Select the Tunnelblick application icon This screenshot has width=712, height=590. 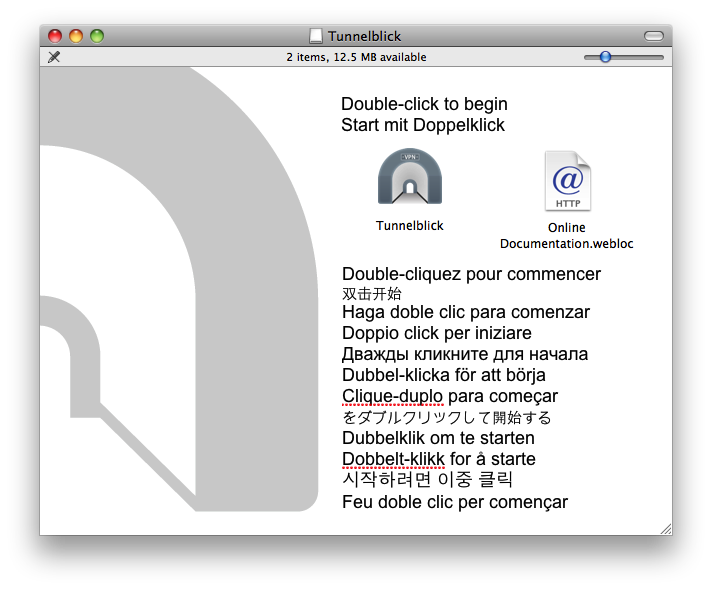pyautogui.click(x=410, y=177)
